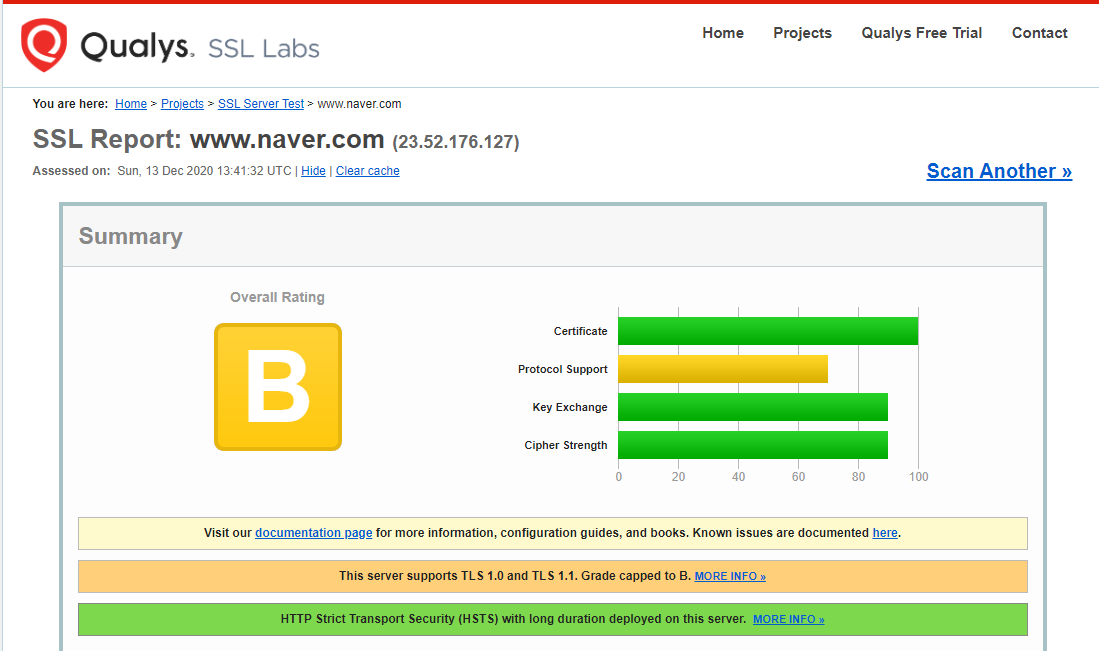Click the Qualys shield logo icon

coord(44,46)
